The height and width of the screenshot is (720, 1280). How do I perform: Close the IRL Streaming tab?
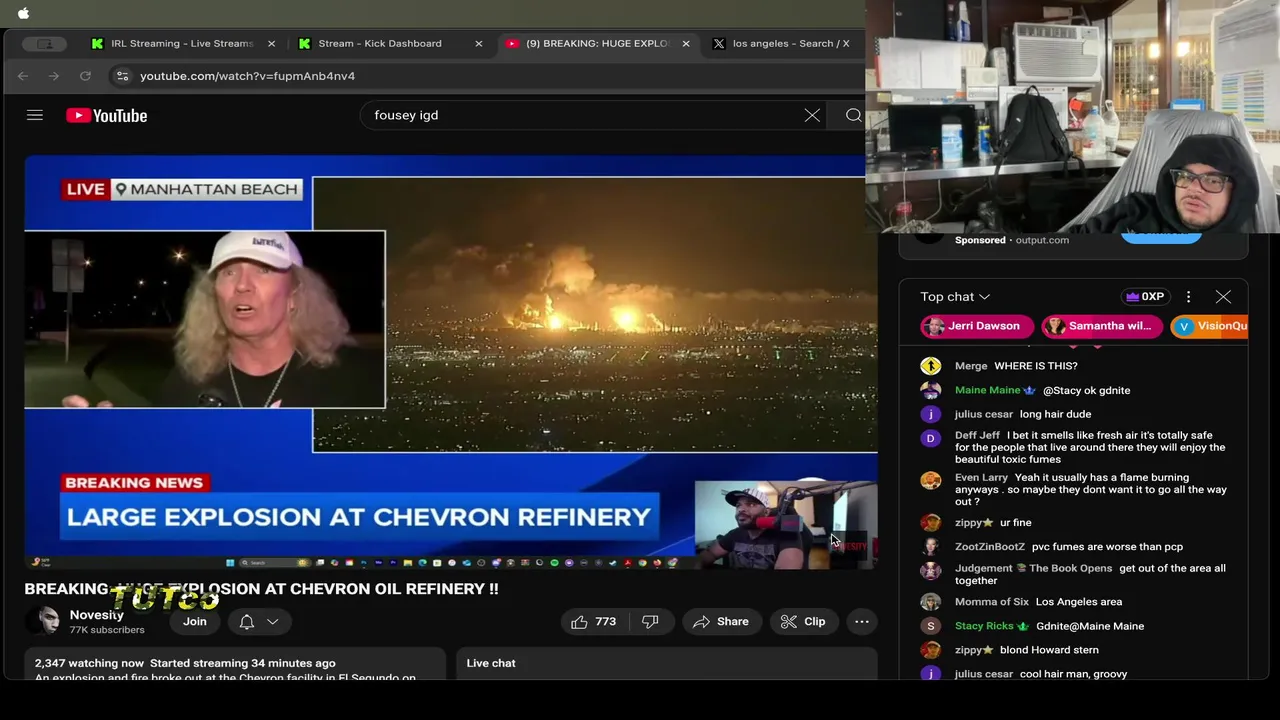(271, 44)
